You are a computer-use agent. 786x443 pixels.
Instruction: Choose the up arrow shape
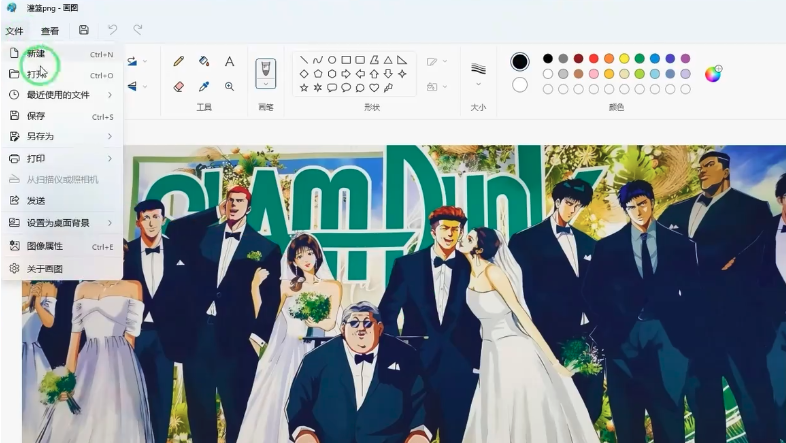tap(374, 74)
